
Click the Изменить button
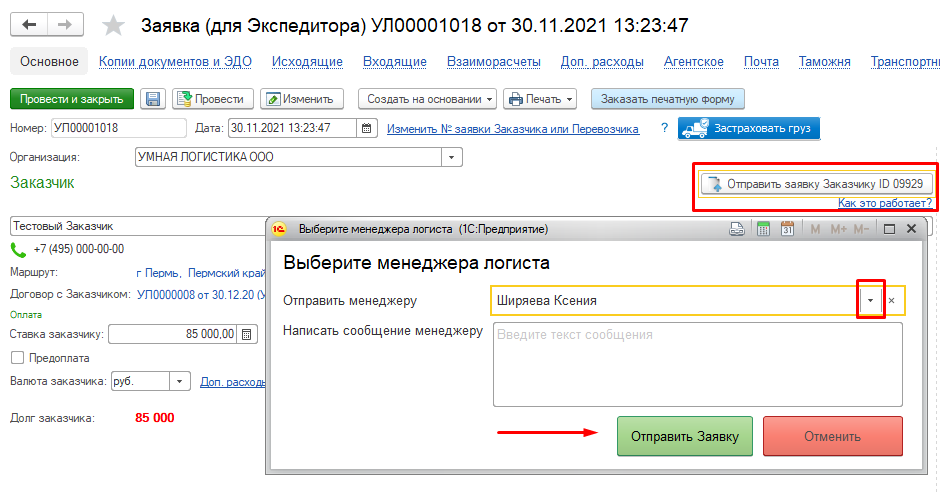pos(302,99)
